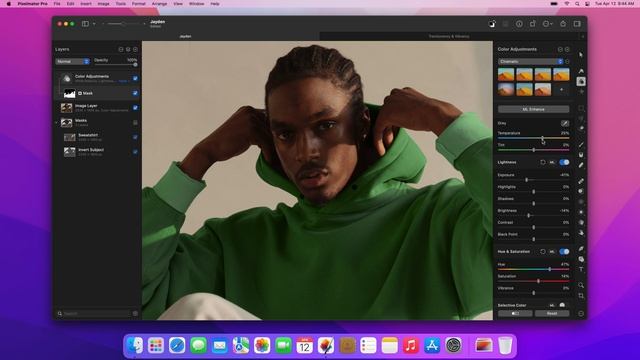Toggle Masks group visibility checkbox
Viewport: 640px width, 360px height.
[135, 122]
